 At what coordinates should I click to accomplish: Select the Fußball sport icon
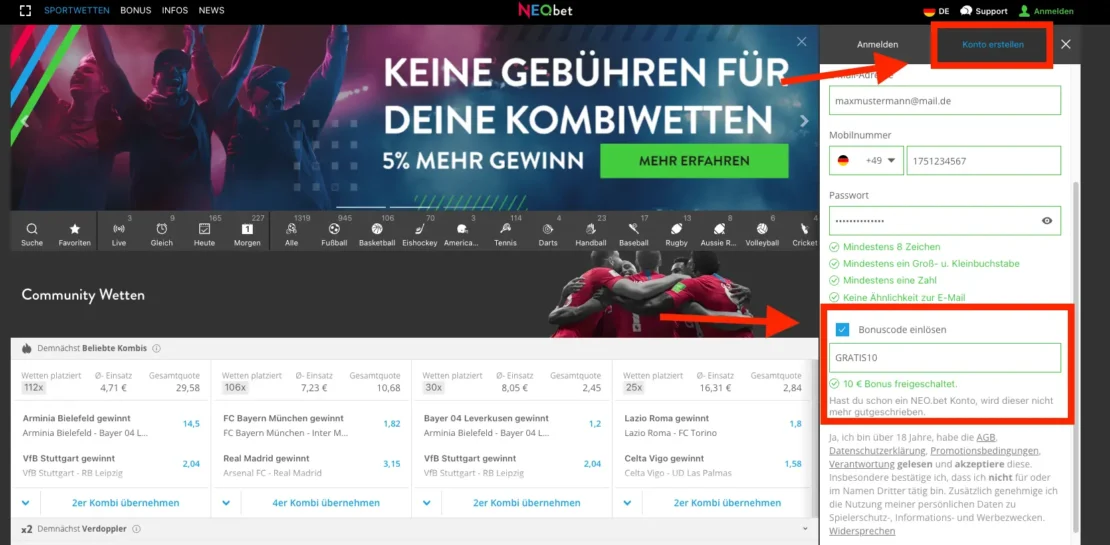pos(334,229)
